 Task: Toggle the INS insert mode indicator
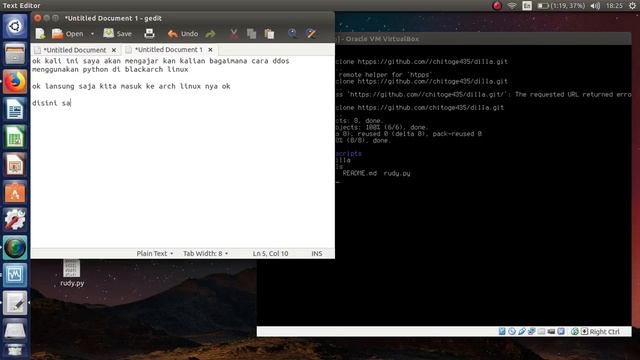coord(317,253)
